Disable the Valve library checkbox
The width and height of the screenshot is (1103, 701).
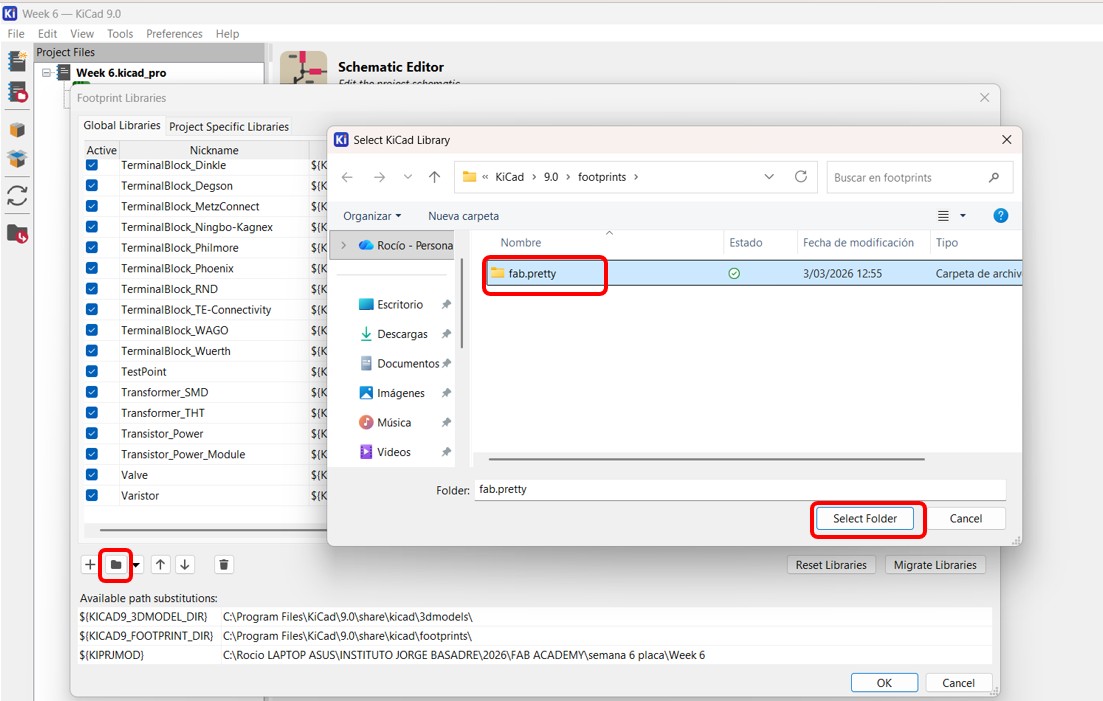point(92,475)
